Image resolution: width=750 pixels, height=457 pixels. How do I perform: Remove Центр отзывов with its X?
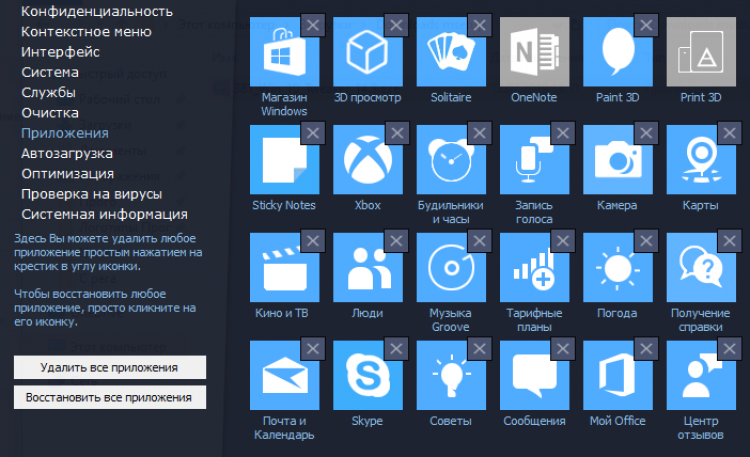729,348
